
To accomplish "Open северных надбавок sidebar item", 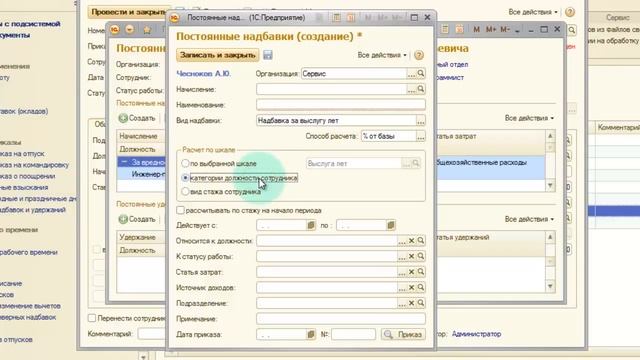I will pos(28,317).
